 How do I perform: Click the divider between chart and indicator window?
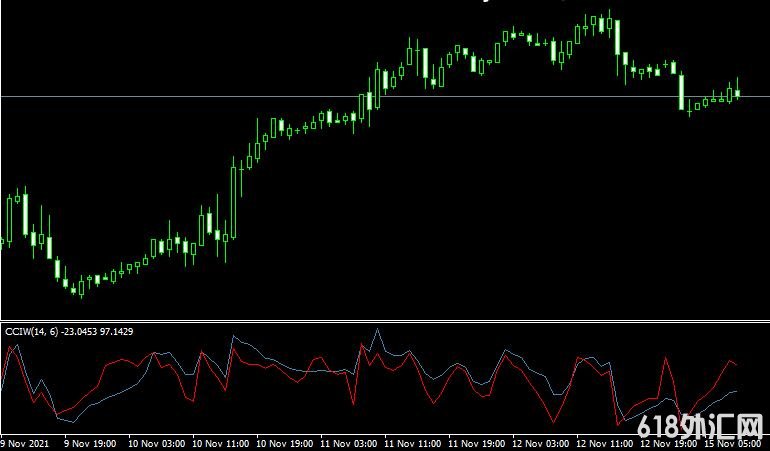[385, 321]
